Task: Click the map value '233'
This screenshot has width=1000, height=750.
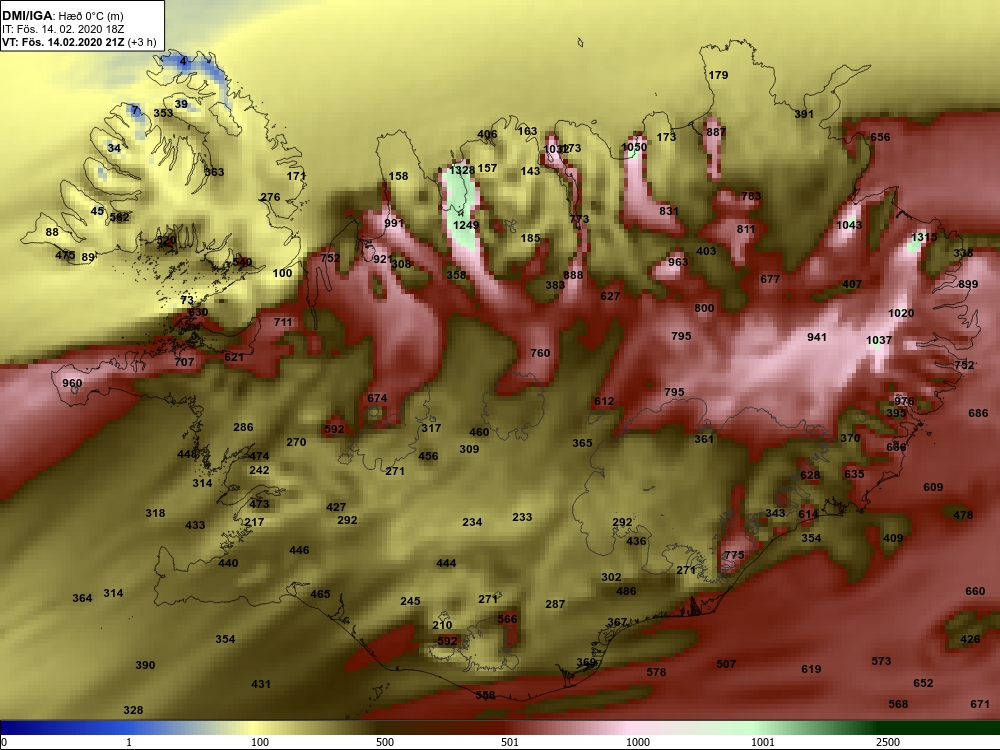Action: [x=522, y=517]
